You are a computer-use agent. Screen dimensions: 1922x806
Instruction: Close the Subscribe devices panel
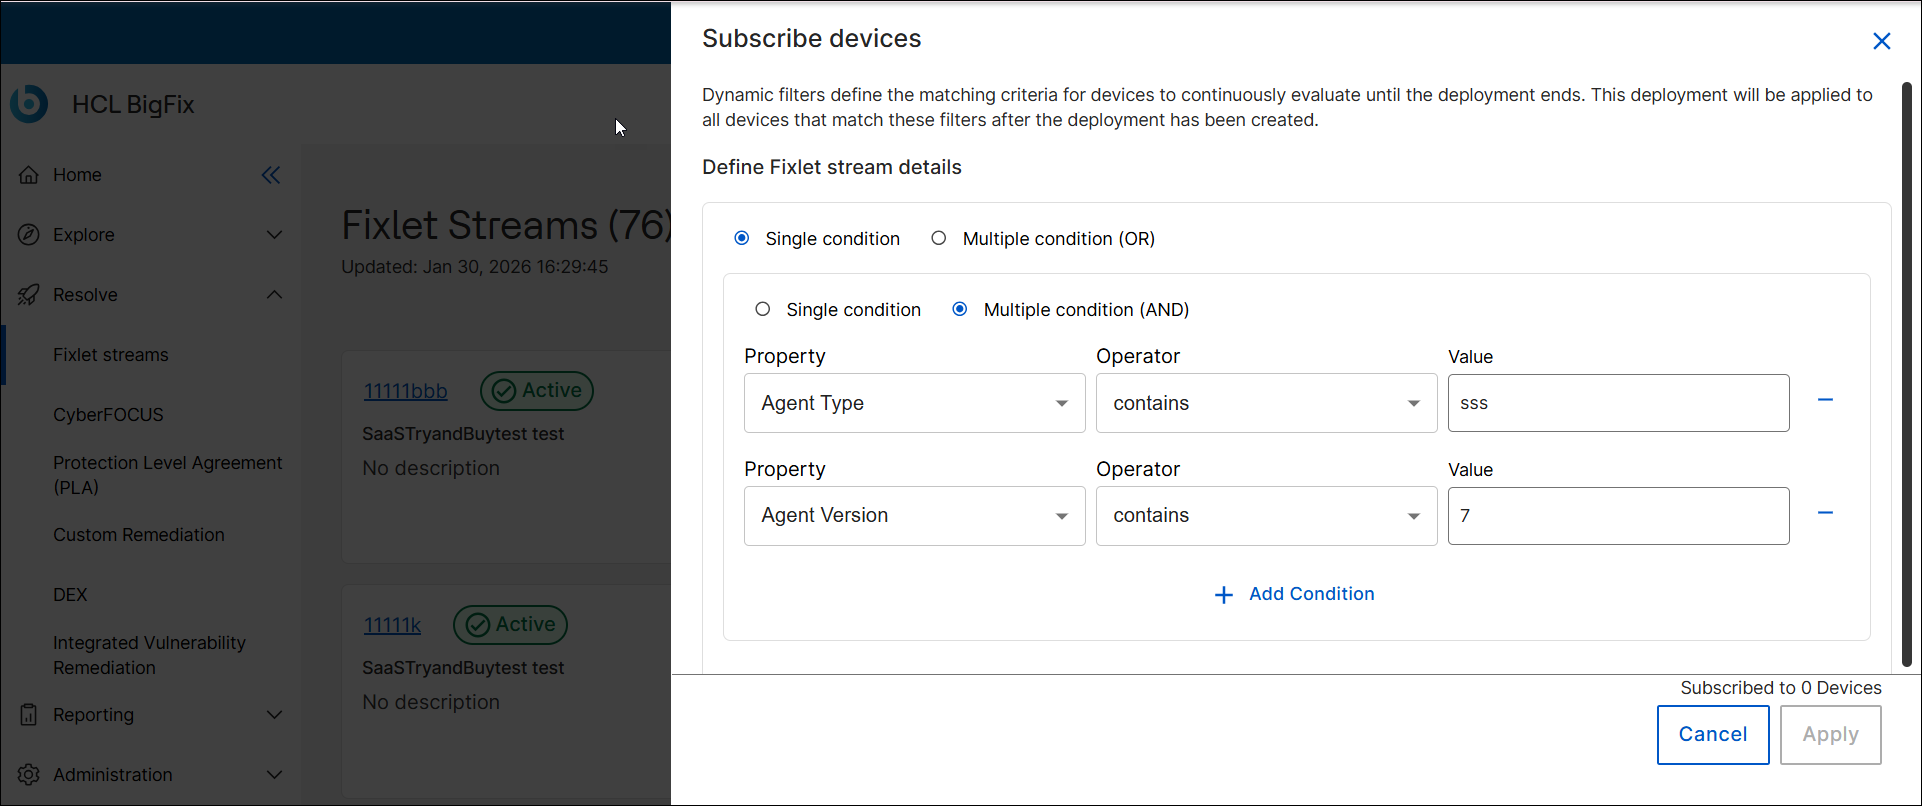click(1881, 41)
